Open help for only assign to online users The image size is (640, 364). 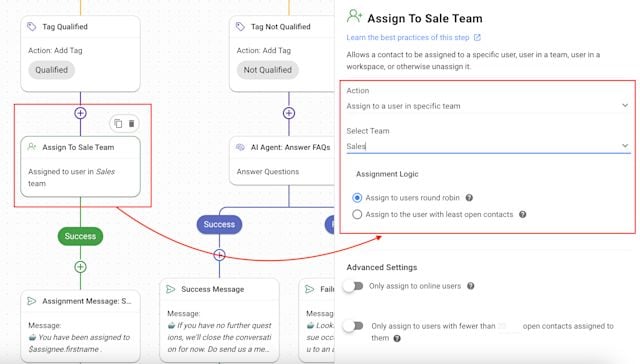point(471,286)
